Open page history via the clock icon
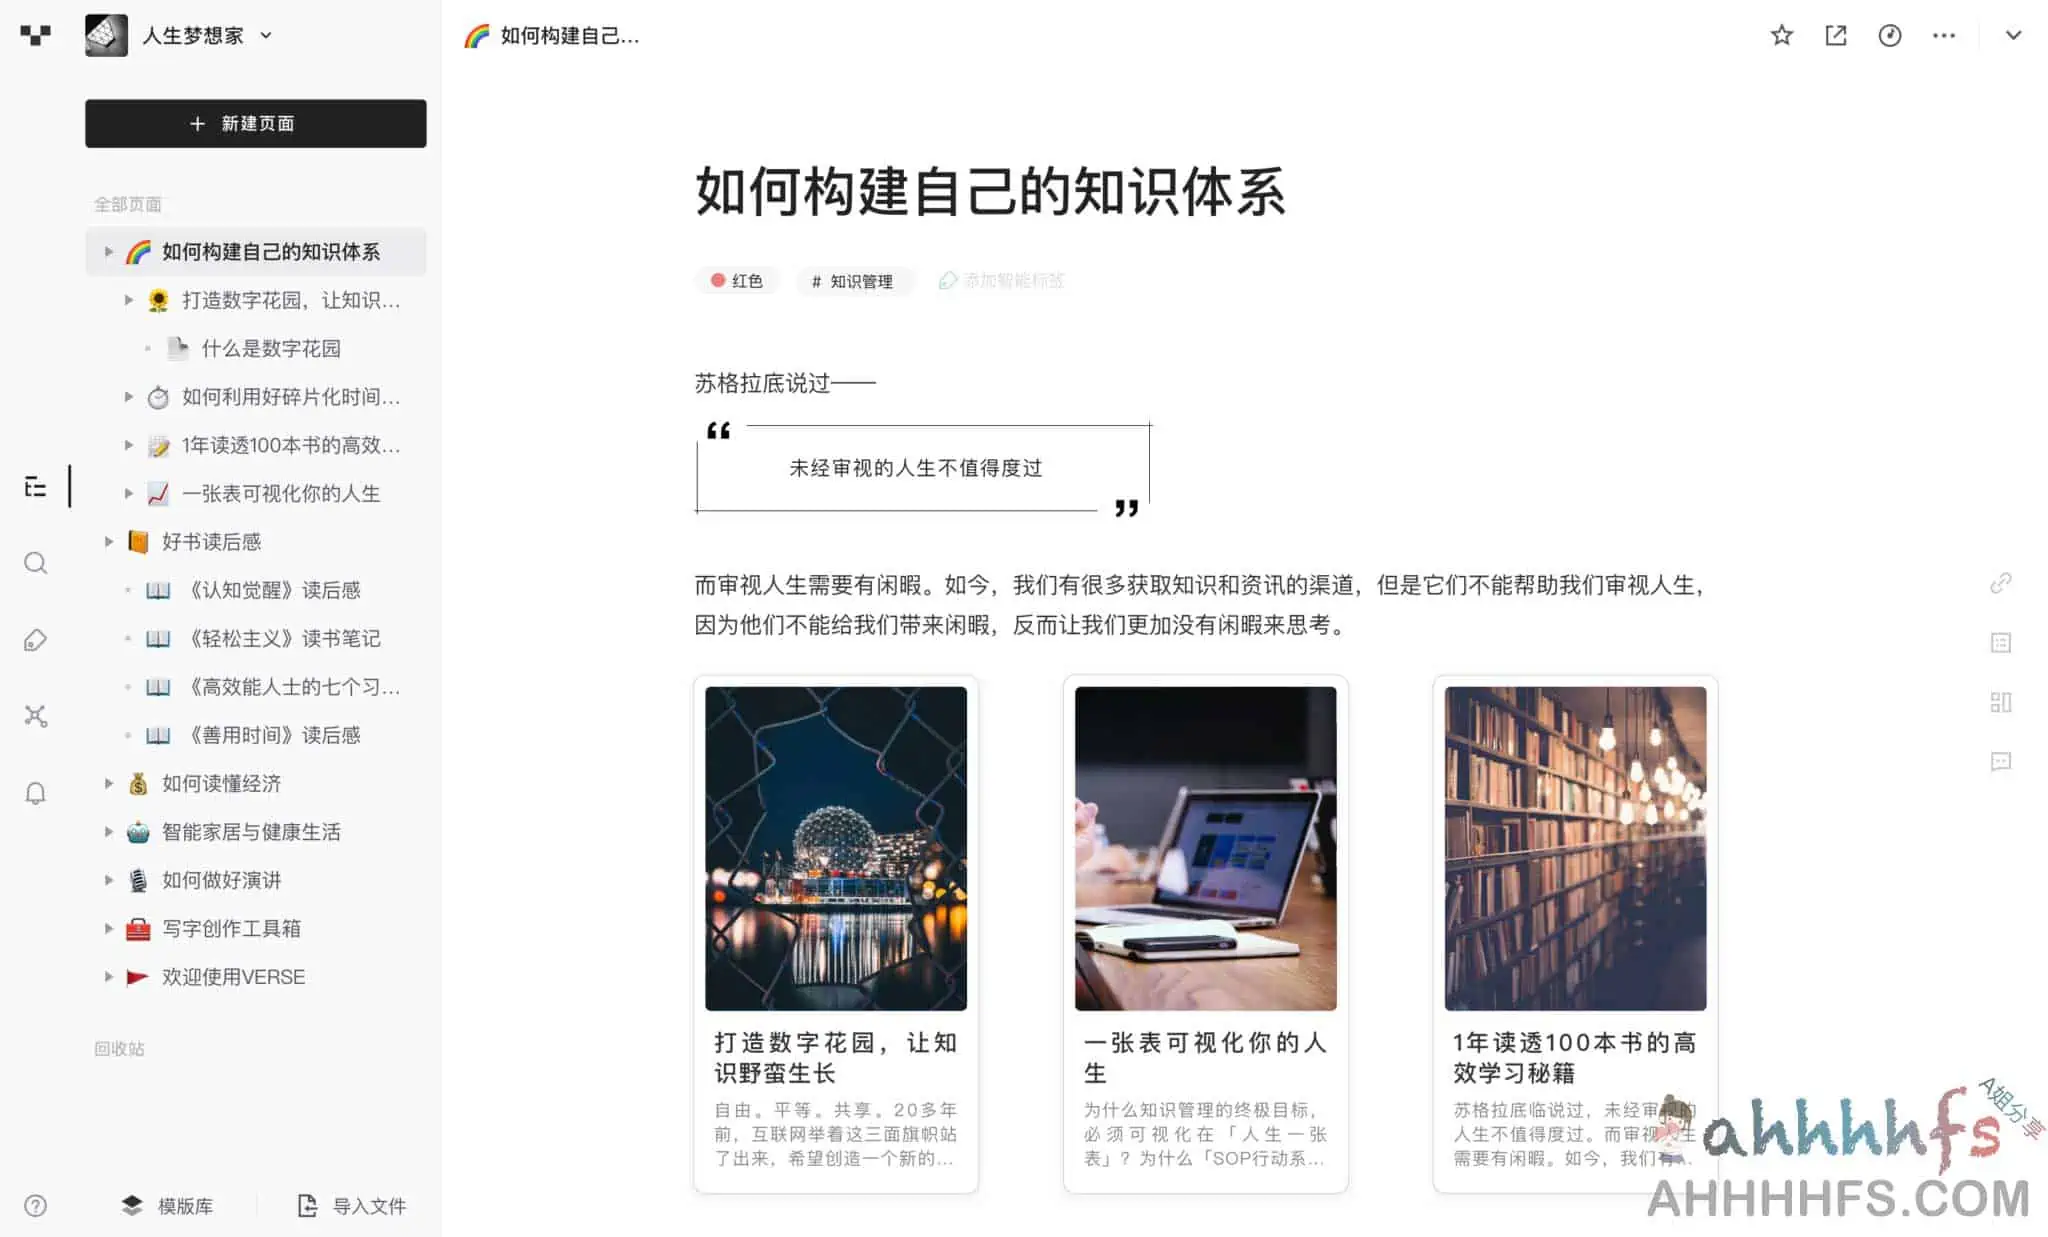 (1890, 35)
